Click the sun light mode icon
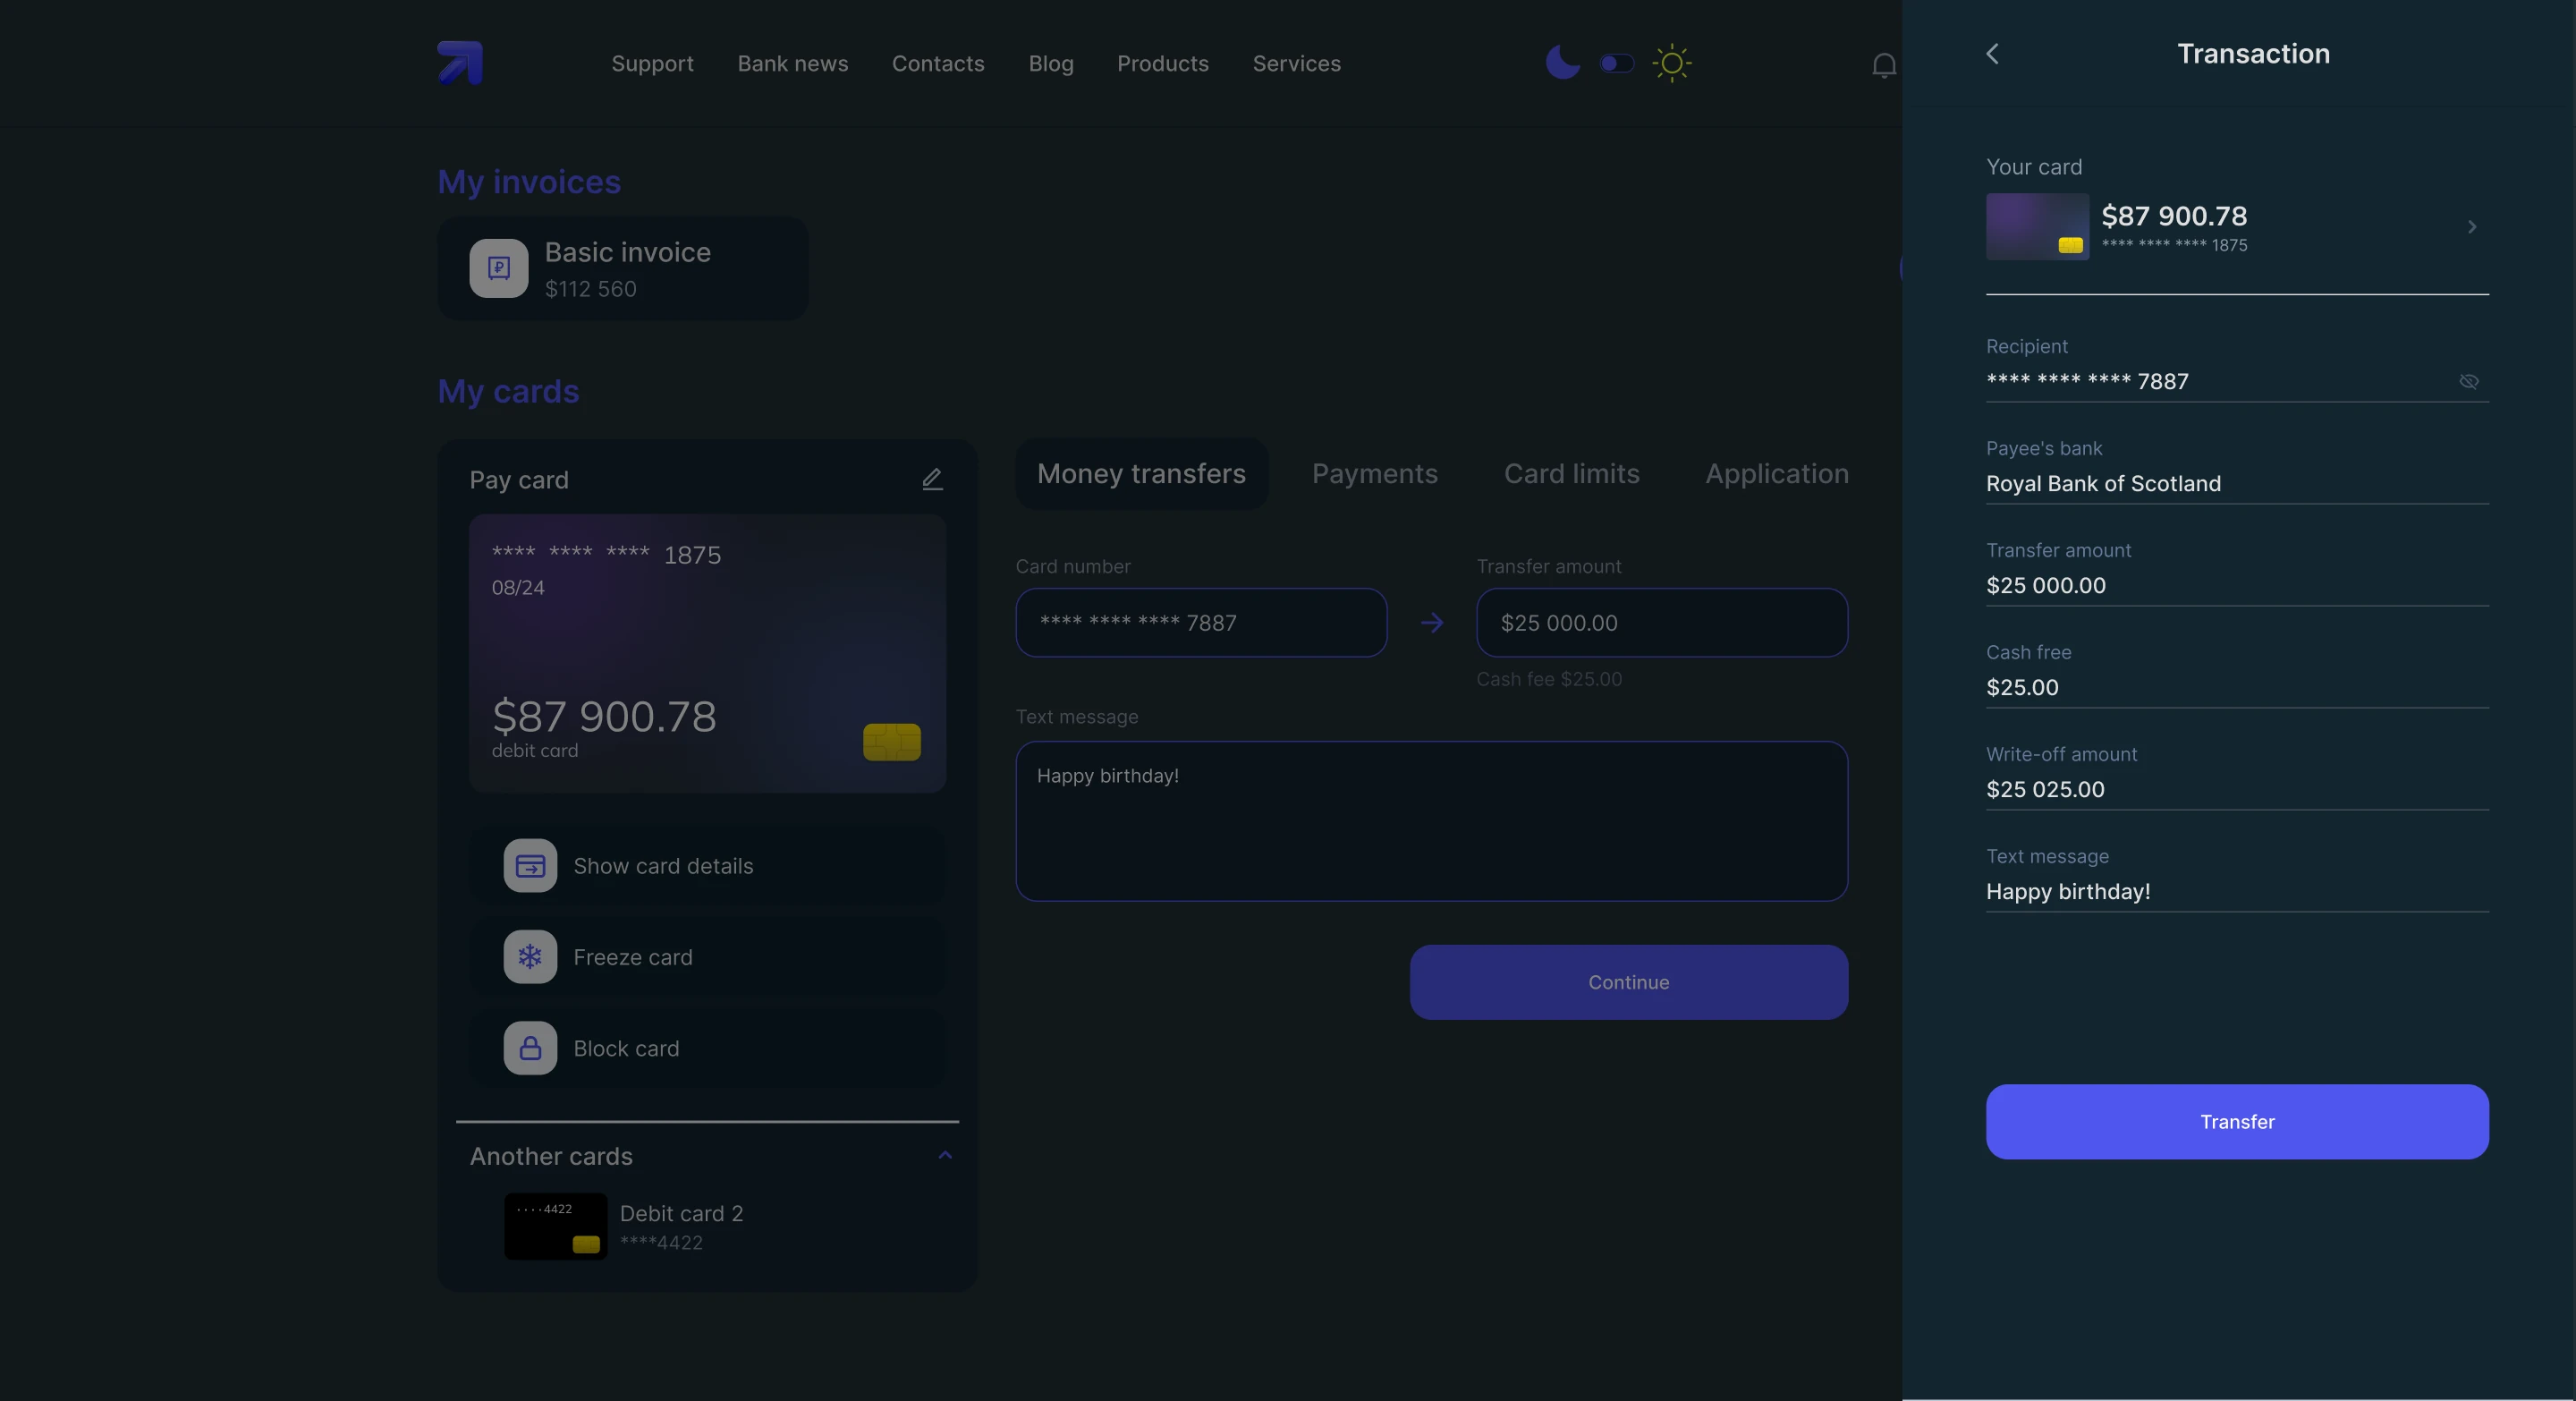2576x1401 pixels. 1671,63
